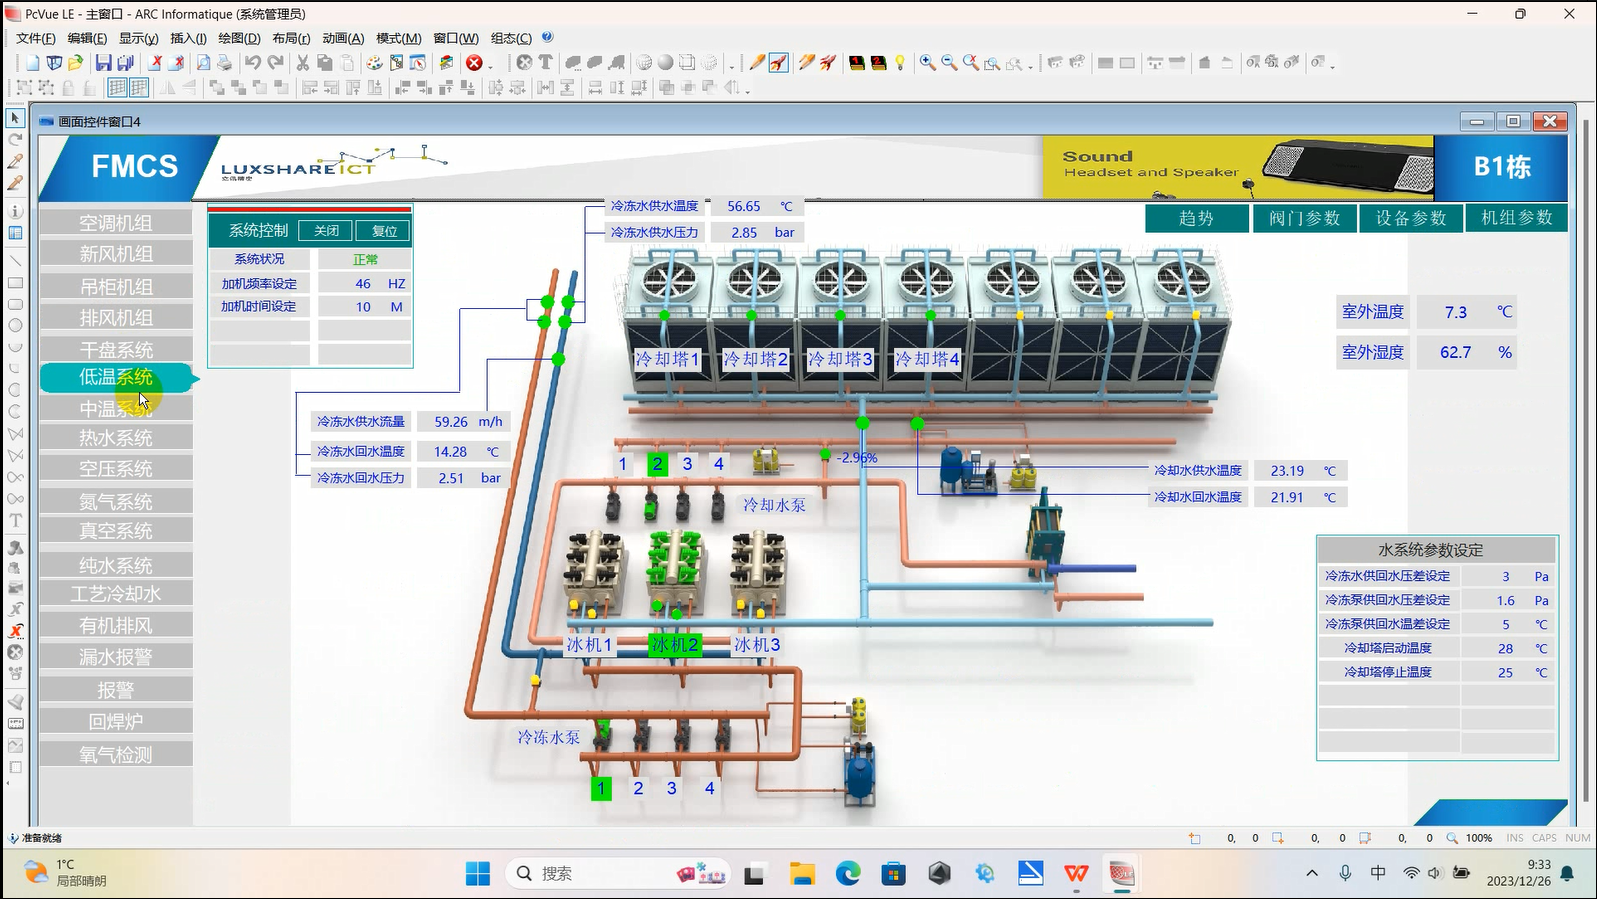Viewport: 1597px width, 899px height.
Task: Select the arrow pointer tool in left toolbox
Action: [15, 118]
